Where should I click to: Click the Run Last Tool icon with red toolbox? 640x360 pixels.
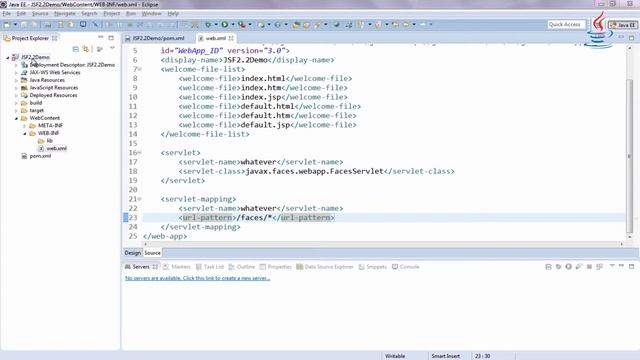pyautogui.click(x=242, y=24)
